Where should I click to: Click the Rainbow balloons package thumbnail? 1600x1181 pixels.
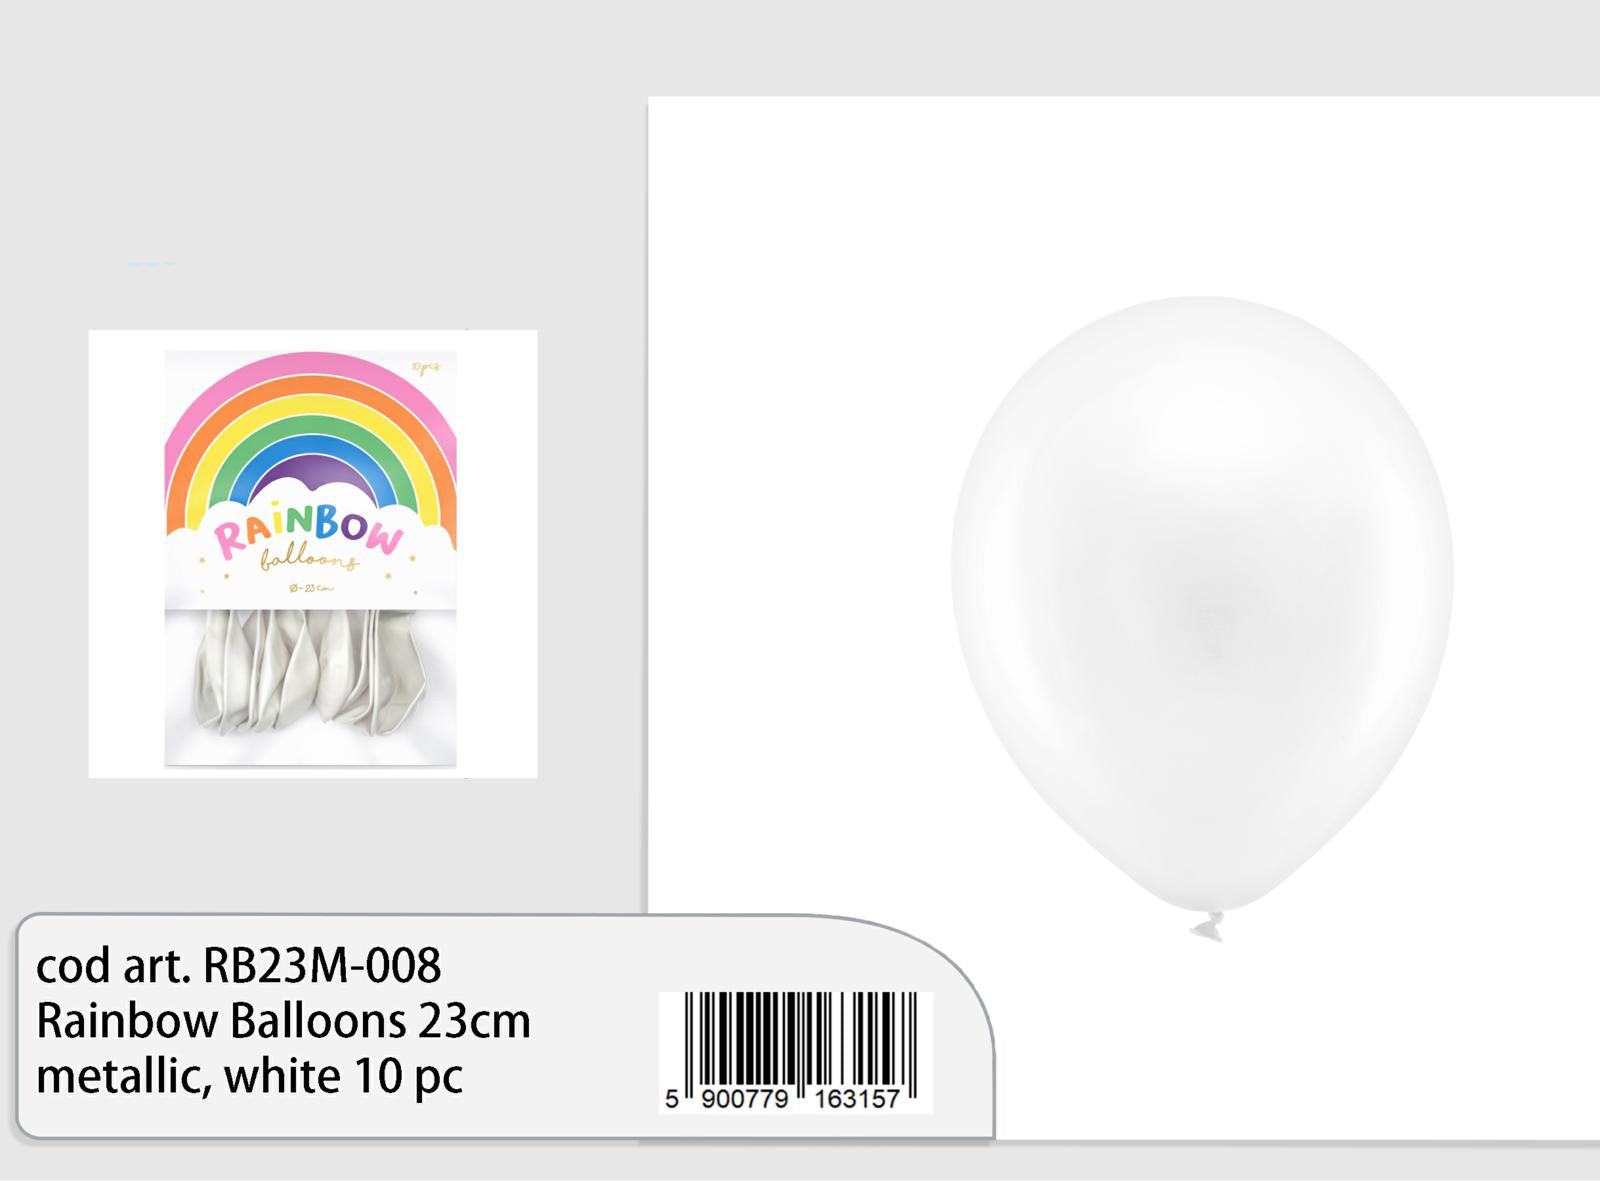point(311,558)
